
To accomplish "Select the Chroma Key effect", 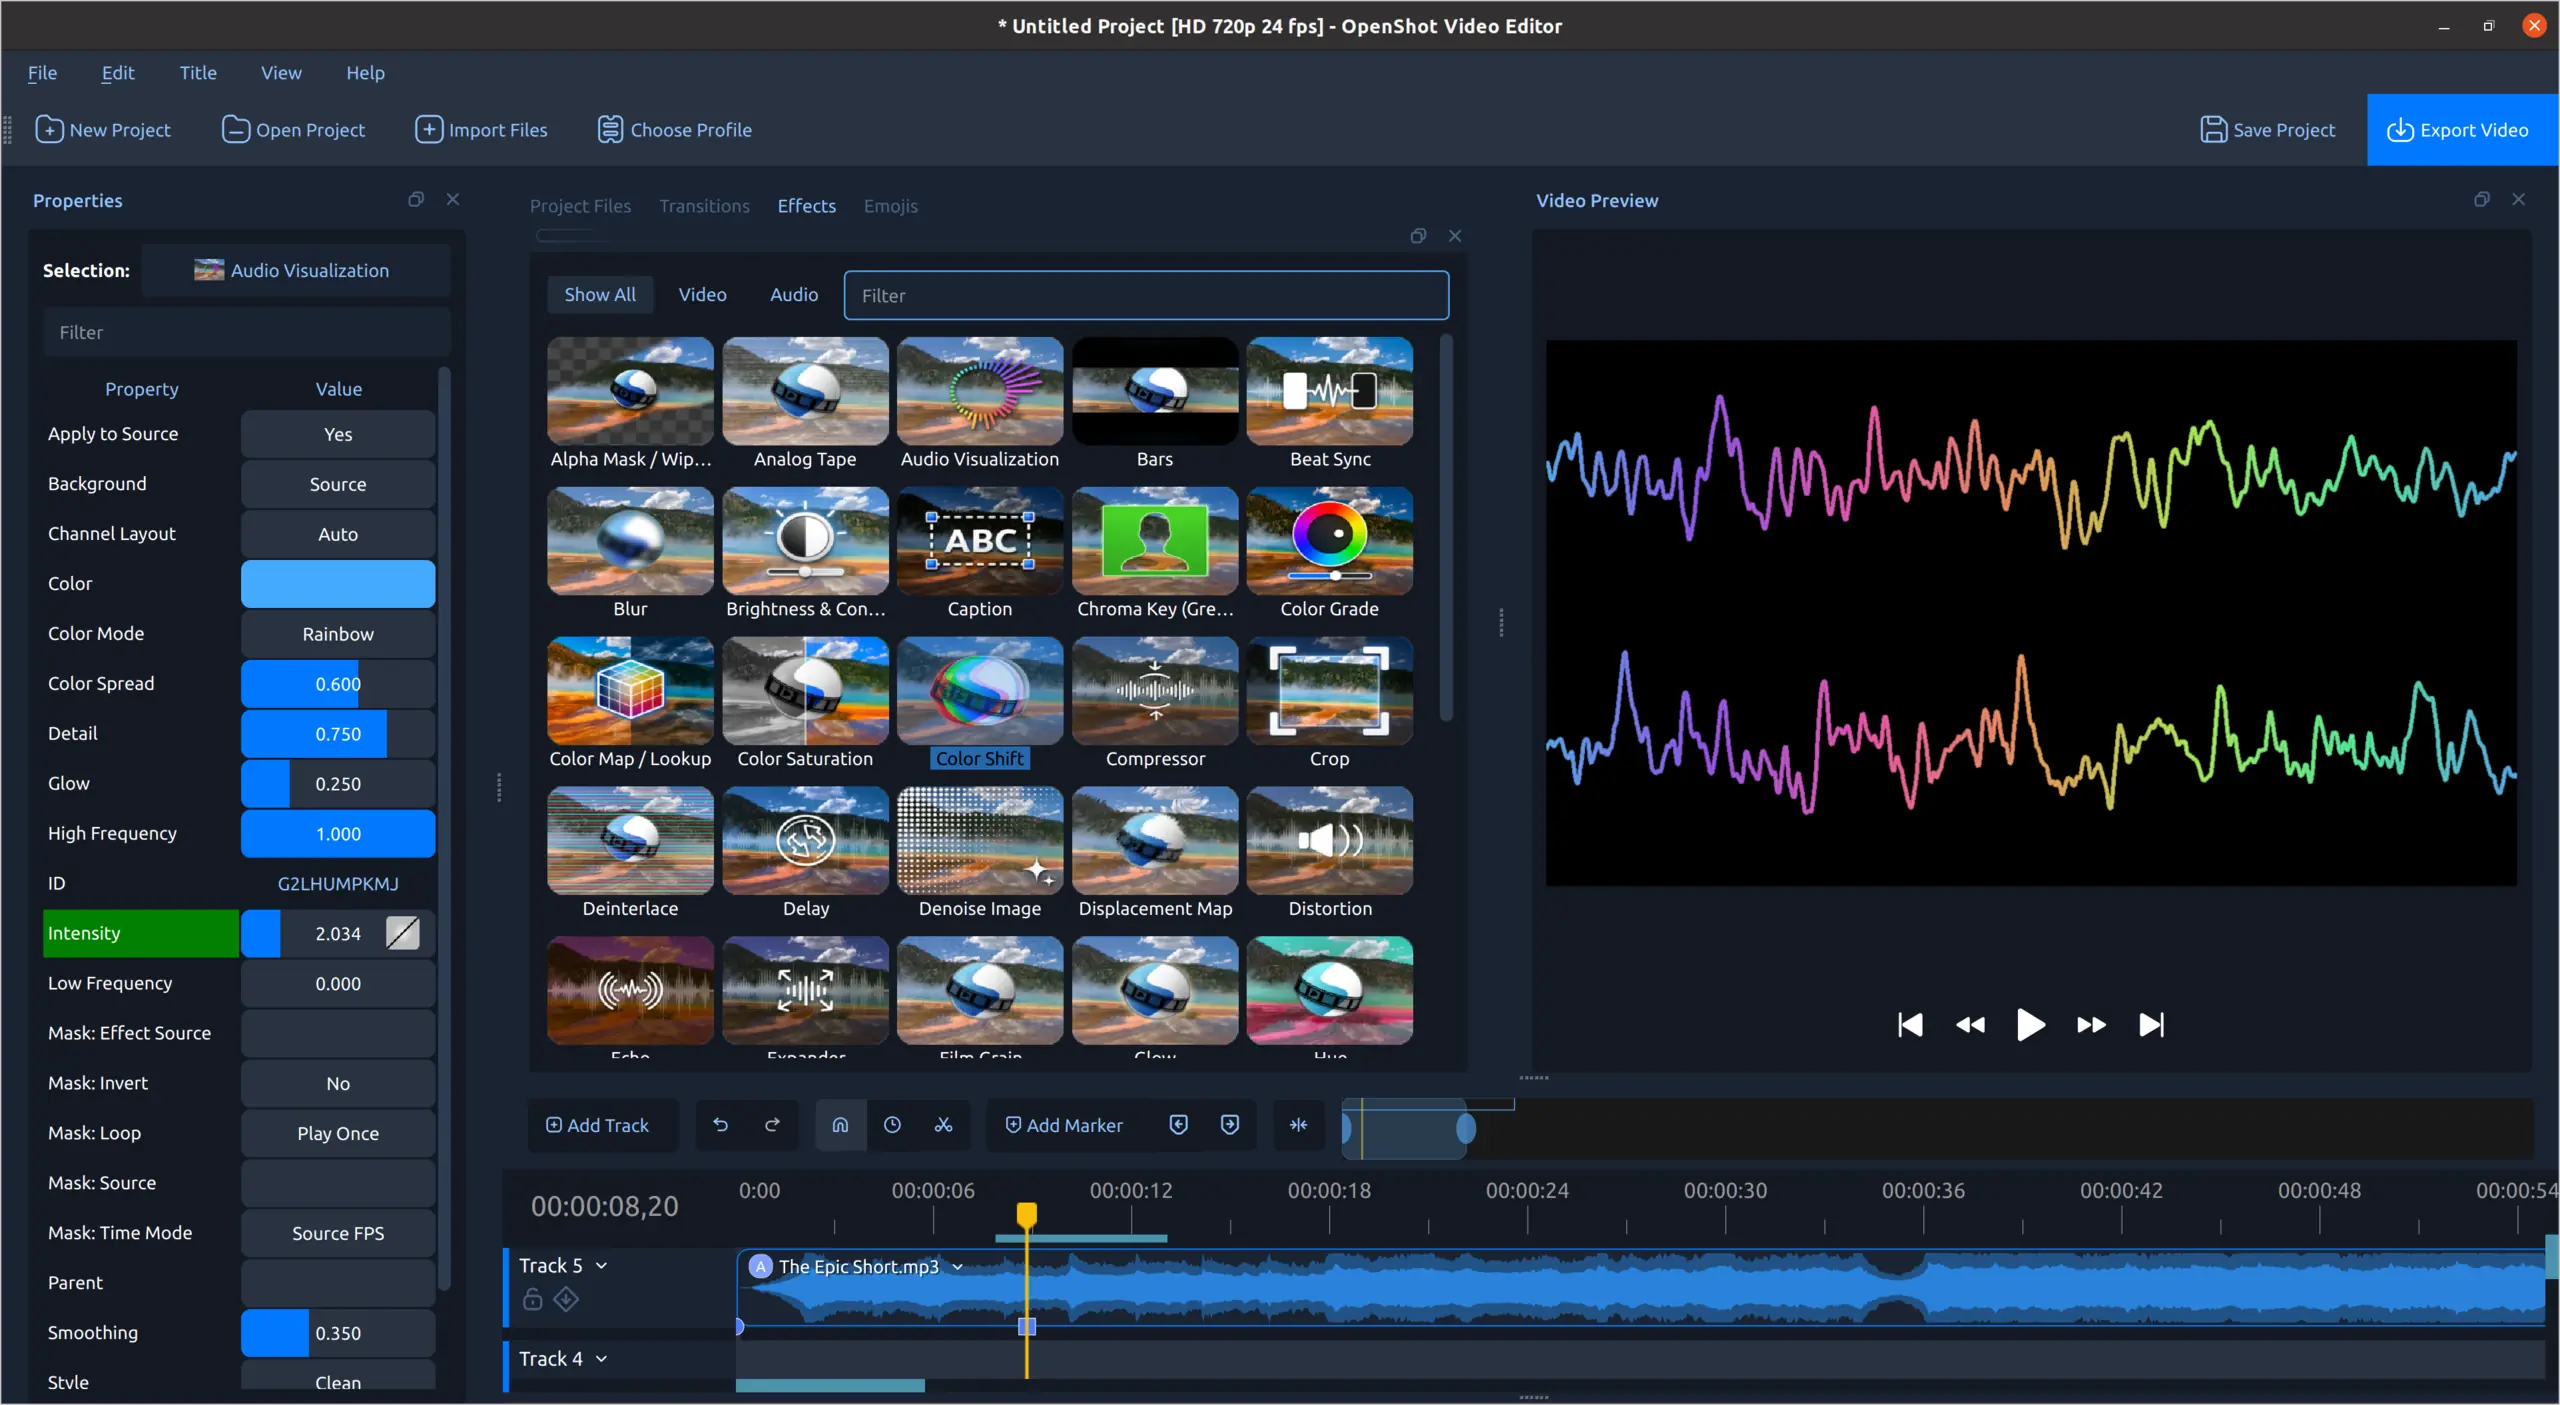I will 1155,554.
